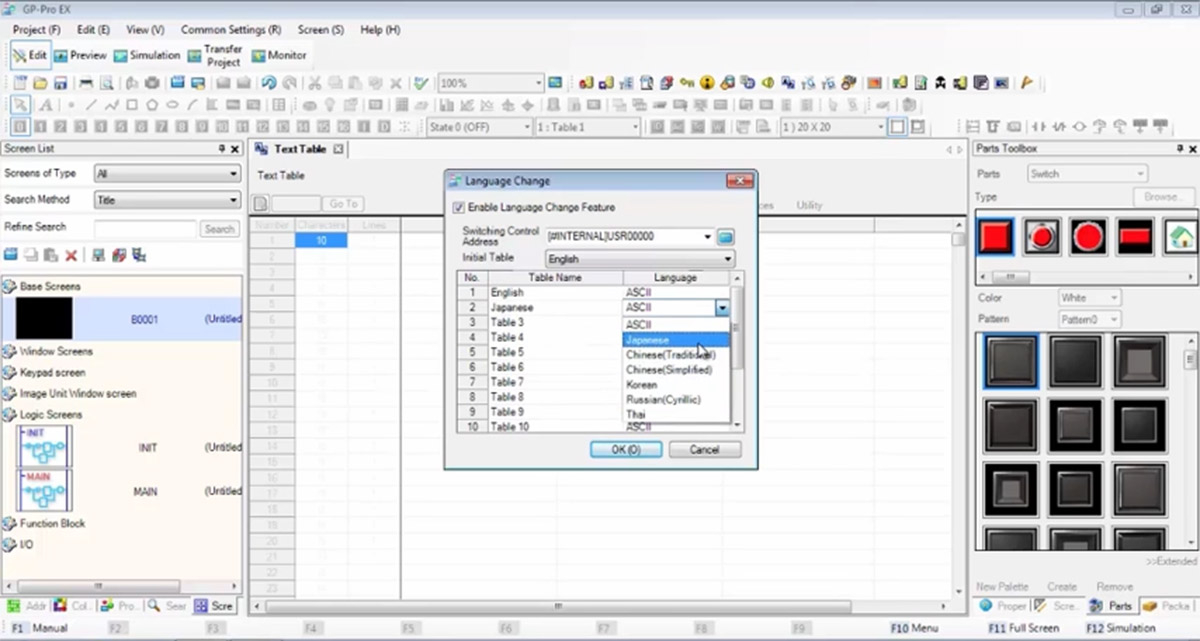Viewport: 1200px width, 641px height.
Task: Open the Switching Control Address dropdown
Action: [x=708, y=237]
